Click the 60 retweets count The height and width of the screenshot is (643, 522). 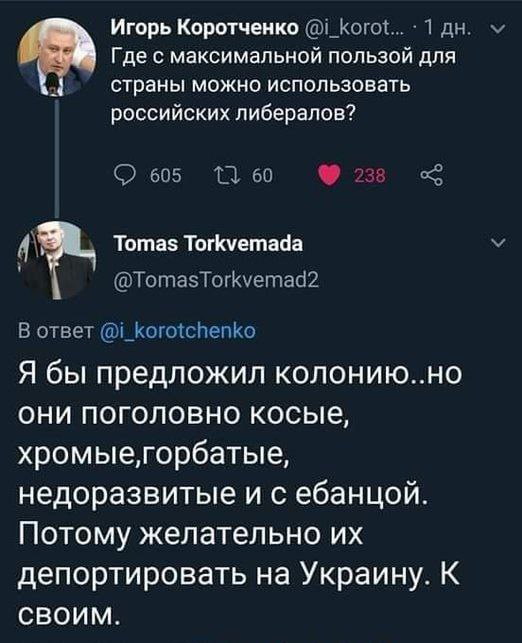tap(262, 176)
